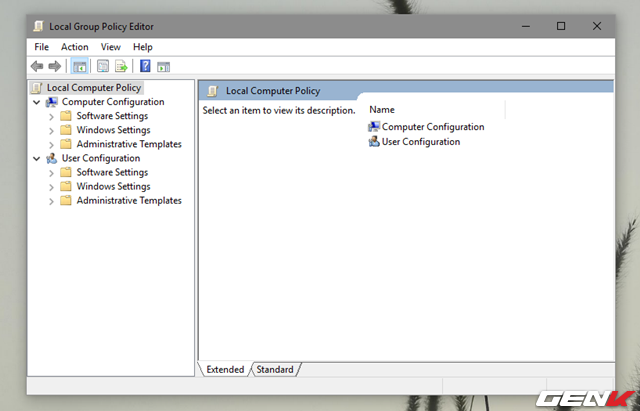Toggle the Show/Hide Console Tree icon
The image size is (640, 411).
79,66
